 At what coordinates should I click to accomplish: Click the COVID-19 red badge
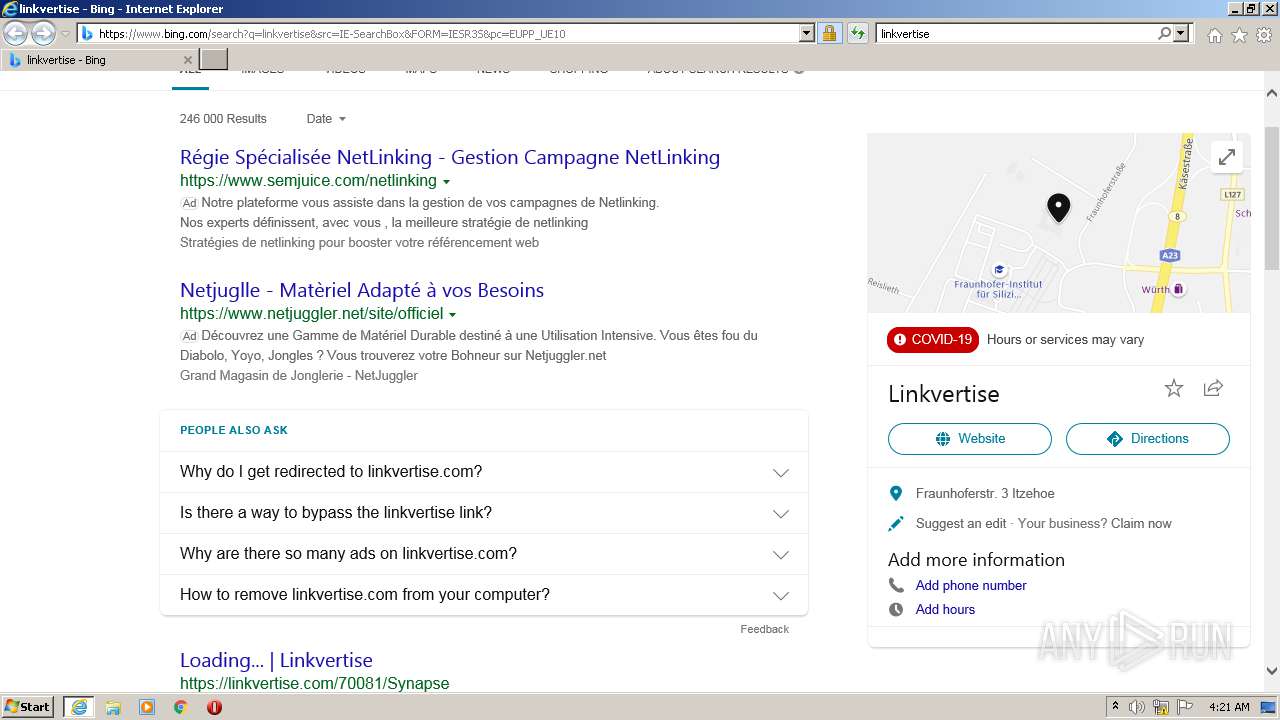pyautogui.click(x=932, y=340)
